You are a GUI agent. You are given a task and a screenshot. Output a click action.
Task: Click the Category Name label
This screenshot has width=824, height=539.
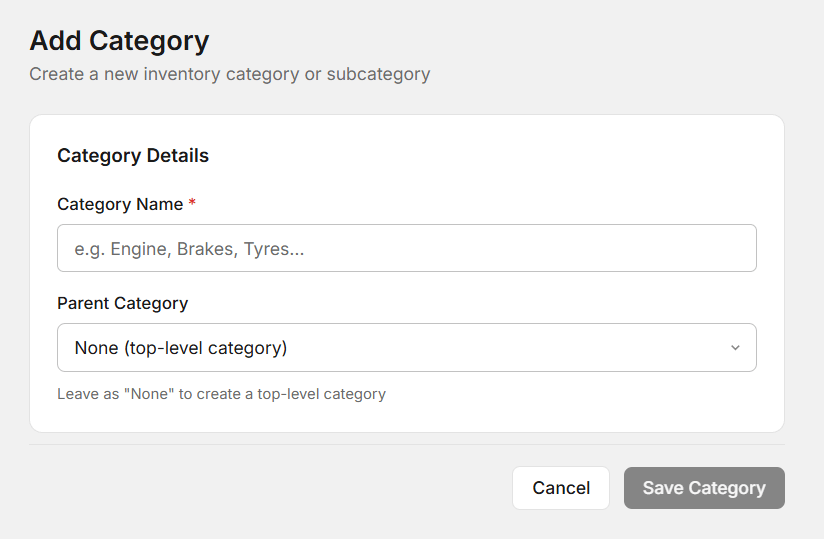[x=120, y=204]
